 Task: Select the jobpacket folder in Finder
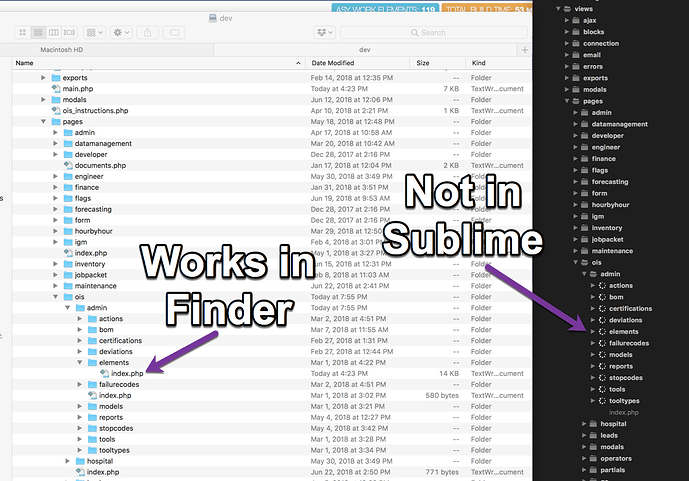point(91,275)
